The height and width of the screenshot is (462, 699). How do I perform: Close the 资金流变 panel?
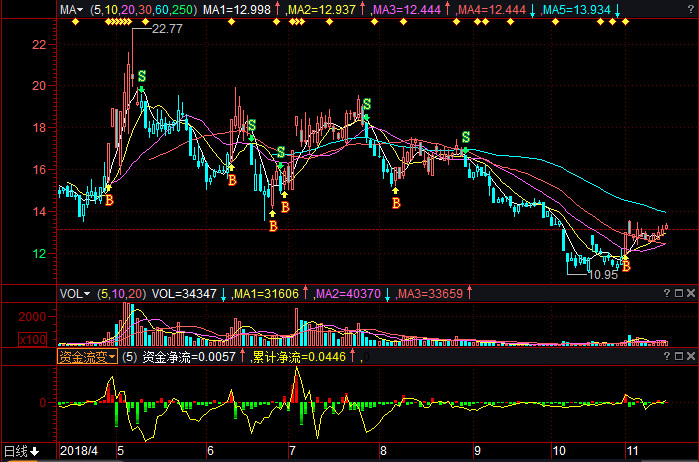(x=690, y=355)
